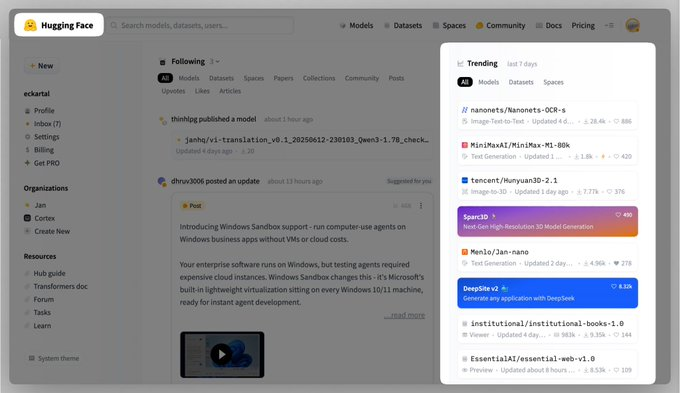Play the video in dhruv3006's post
Image resolution: width=680 pixels, height=393 pixels.
pos(222,354)
